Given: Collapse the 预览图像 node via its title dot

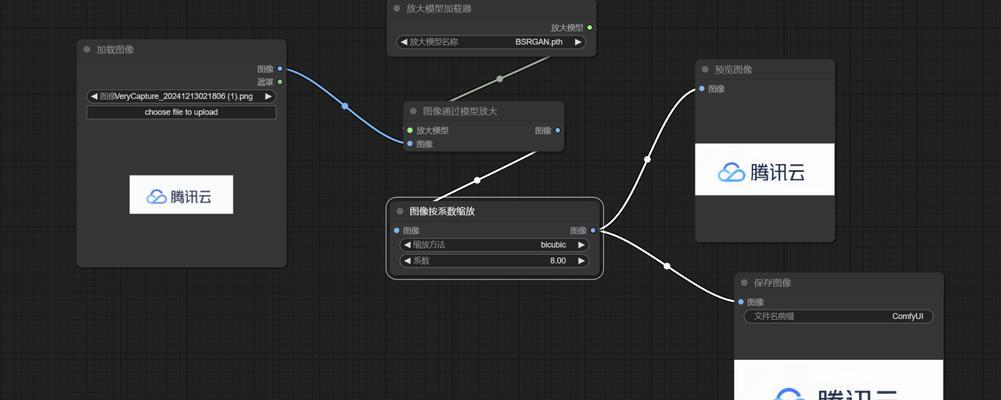Looking at the screenshot, I should click(705, 70).
